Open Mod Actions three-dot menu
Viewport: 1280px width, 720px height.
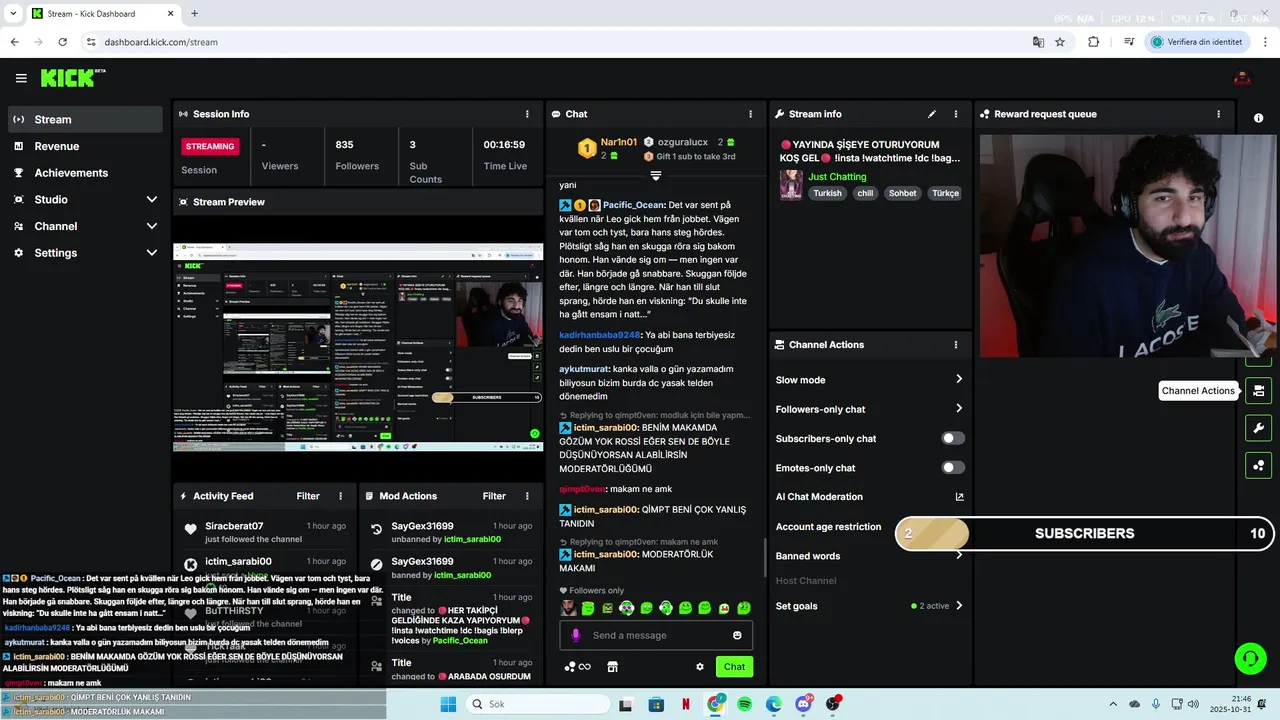pos(527,496)
